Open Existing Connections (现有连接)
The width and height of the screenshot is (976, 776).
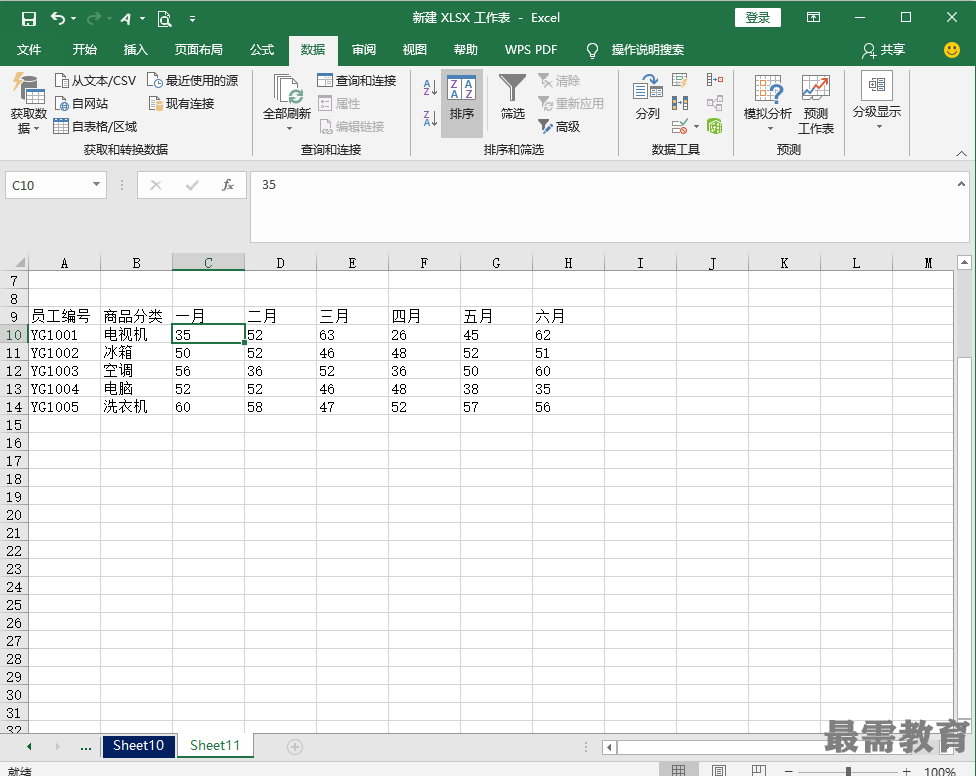pyautogui.click(x=181, y=103)
